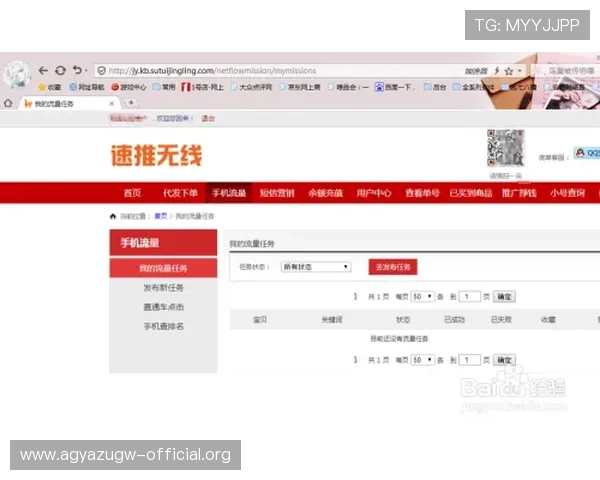Click the 状态 column header
Image resolution: width=600 pixels, height=480 pixels.
click(x=403, y=320)
